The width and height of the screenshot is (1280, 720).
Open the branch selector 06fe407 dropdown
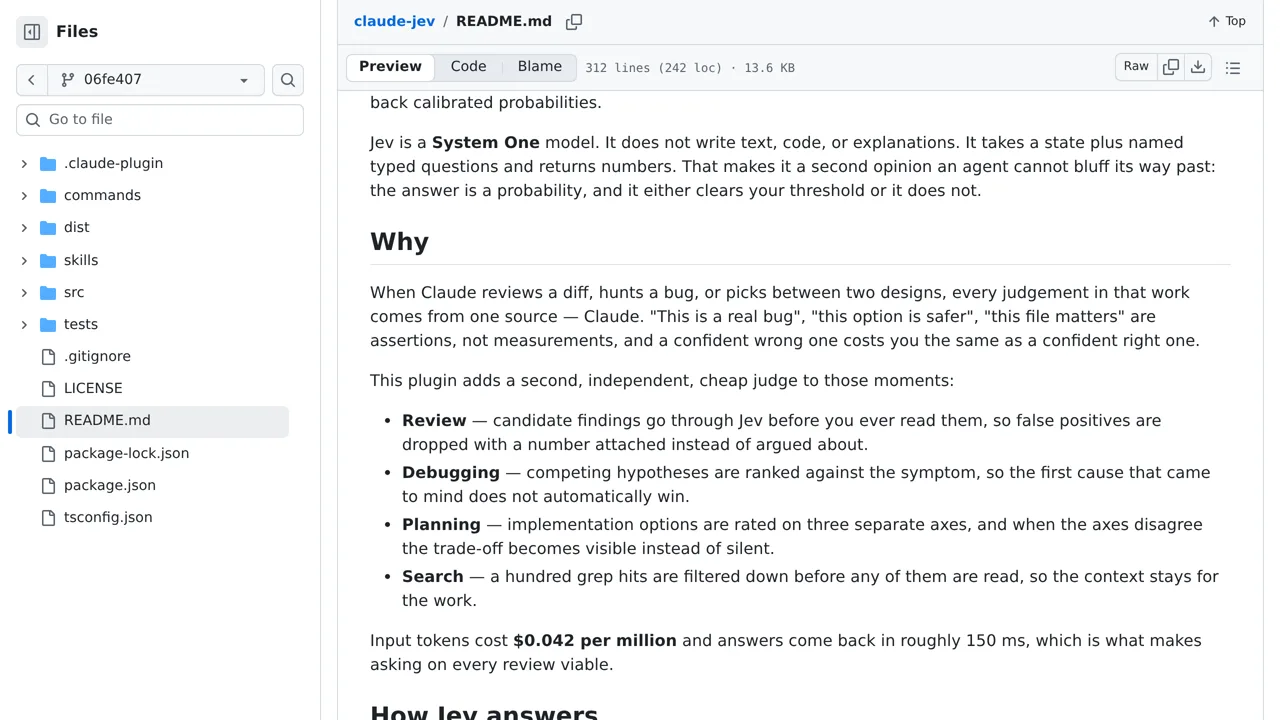click(x=156, y=80)
